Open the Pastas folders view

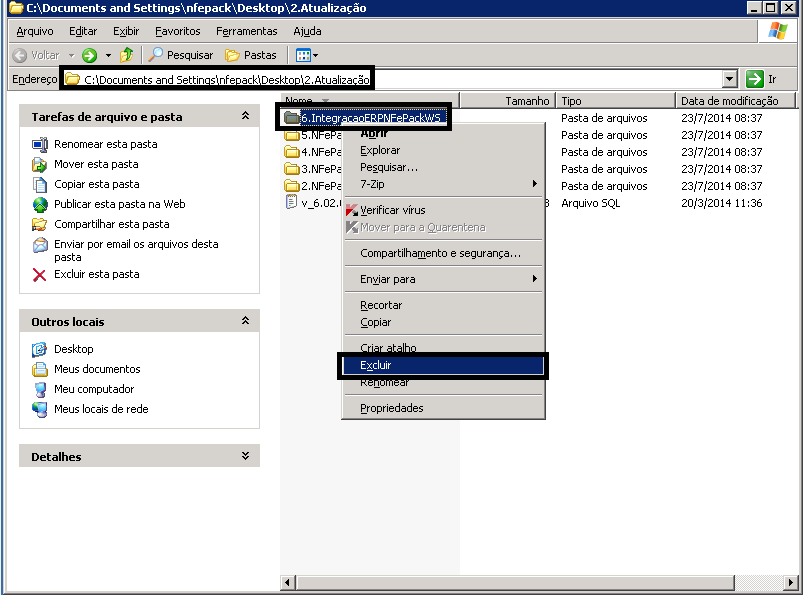point(251,55)
